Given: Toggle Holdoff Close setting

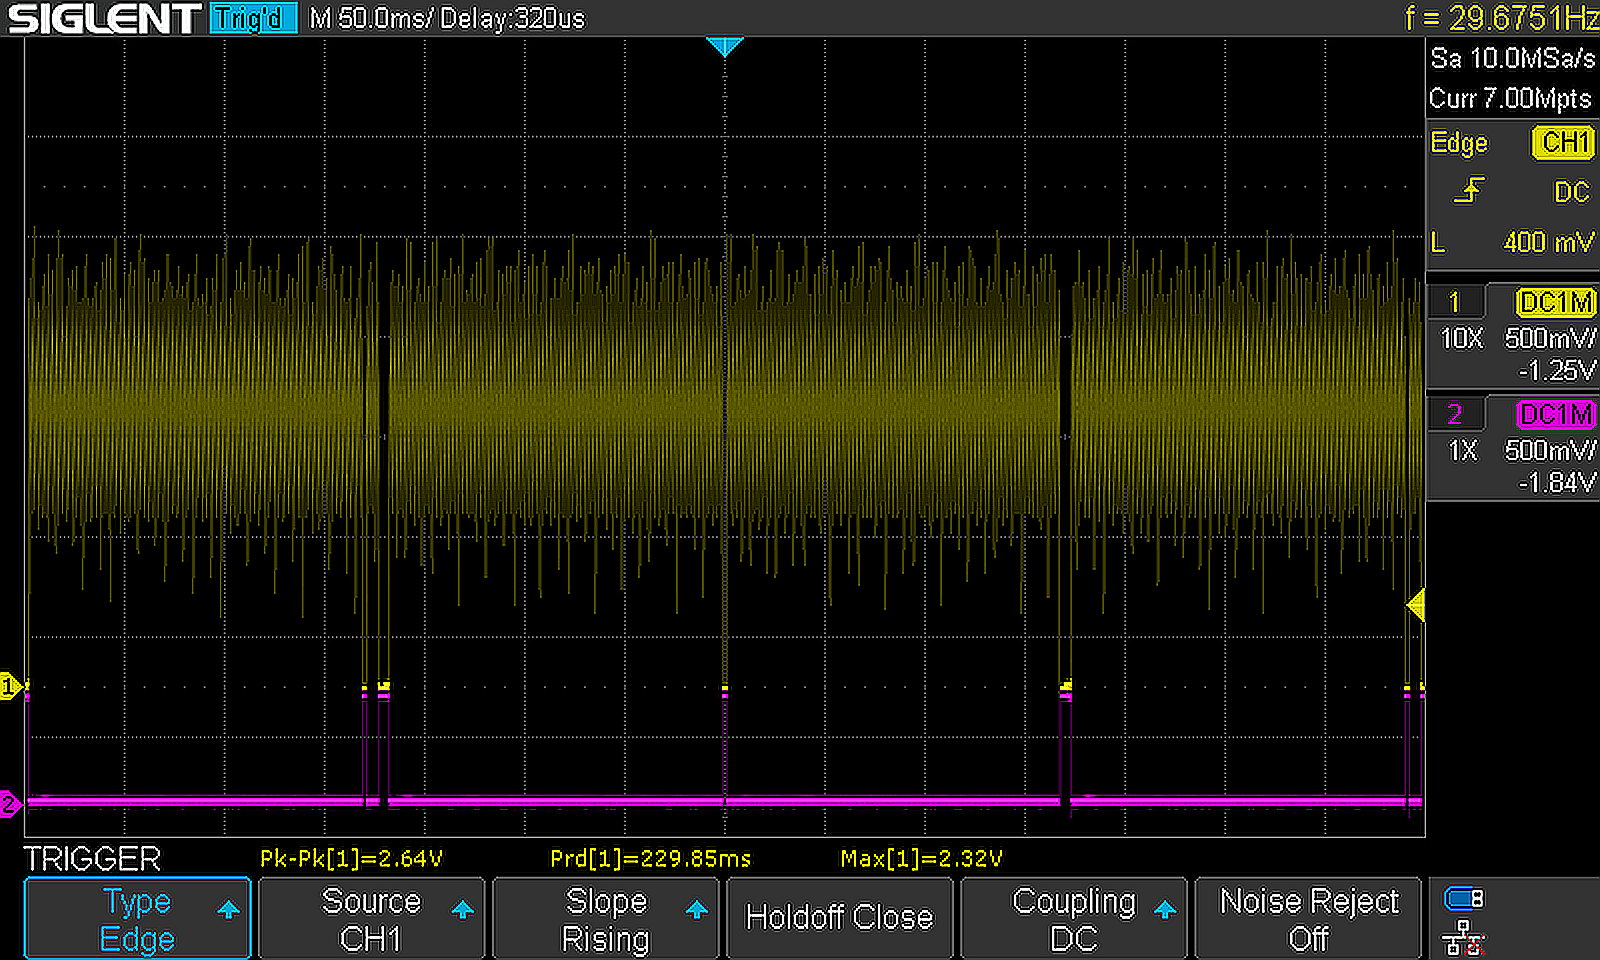Looking at the screenshot, I should [840, 919].
